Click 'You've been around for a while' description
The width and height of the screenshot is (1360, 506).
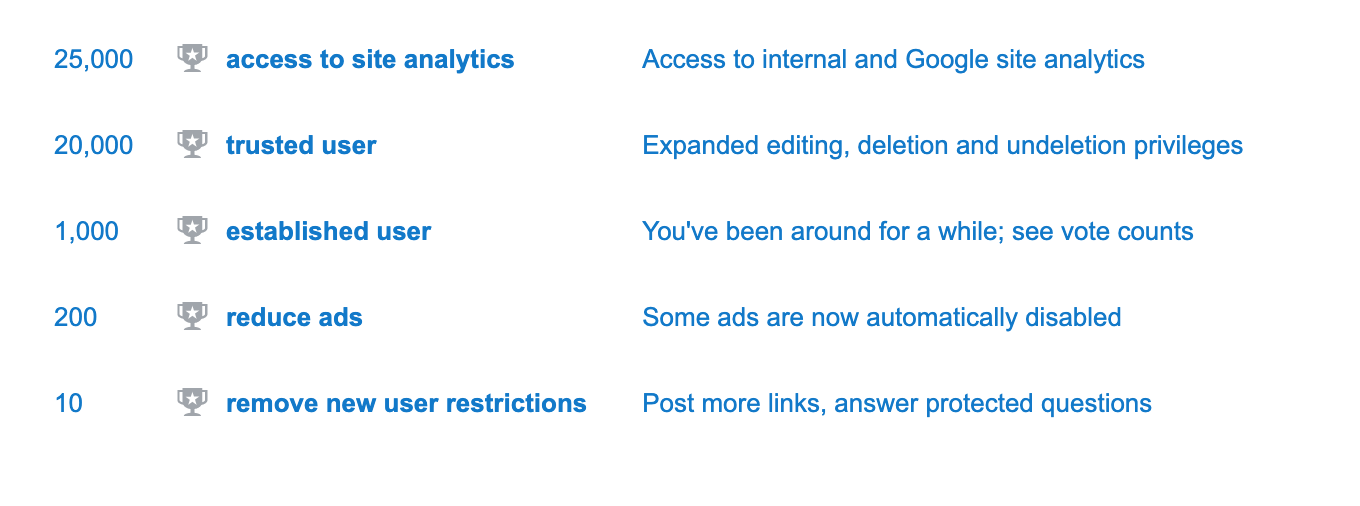[822, 232]
